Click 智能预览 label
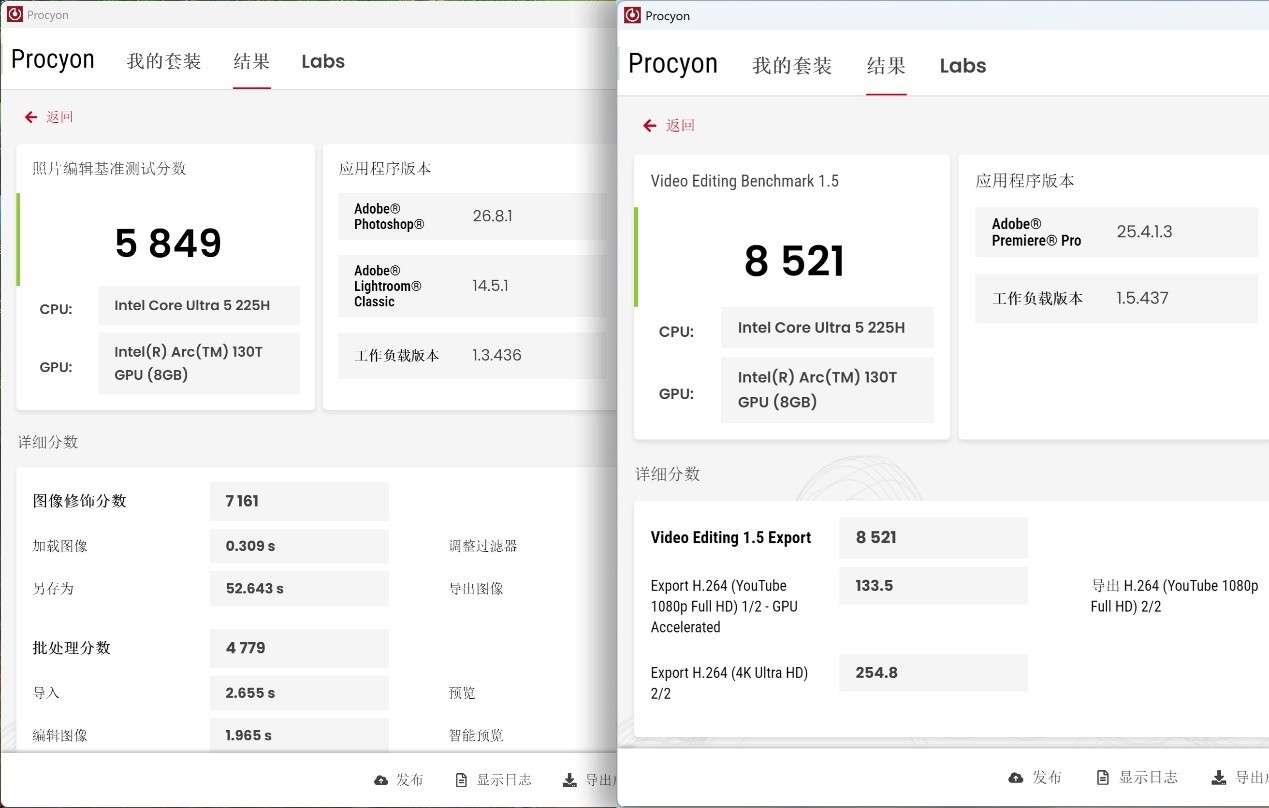This screenshot has height=808, width=1269. click(476, 735)
